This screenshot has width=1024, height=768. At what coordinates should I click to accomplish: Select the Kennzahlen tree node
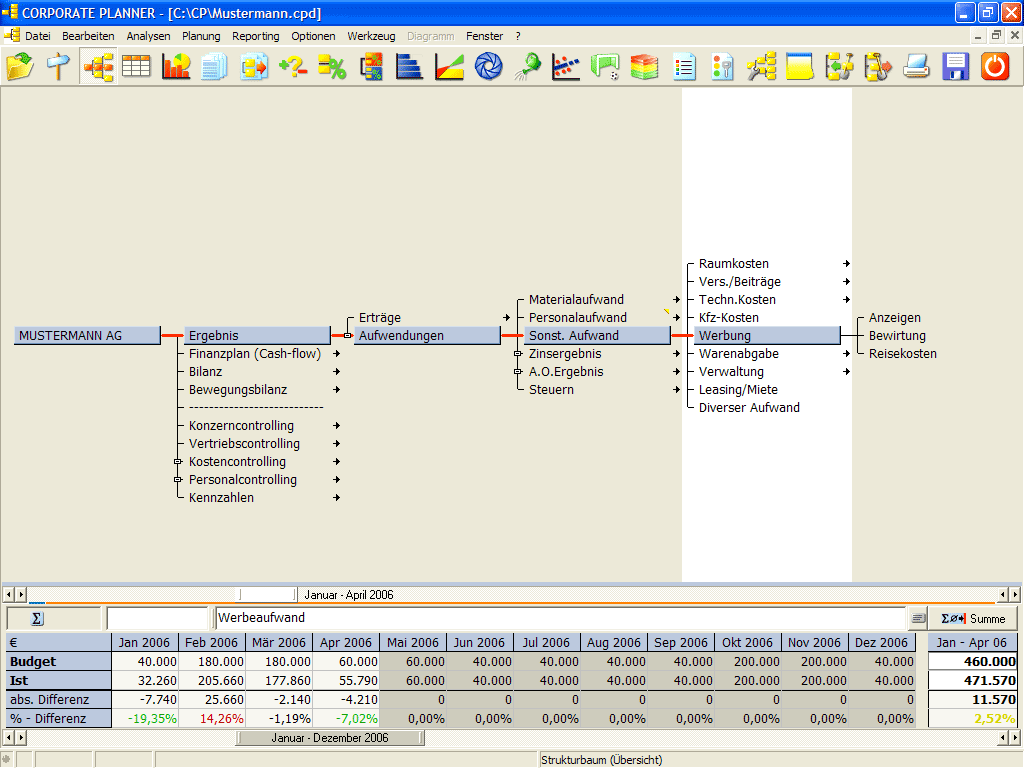(221, 498)
